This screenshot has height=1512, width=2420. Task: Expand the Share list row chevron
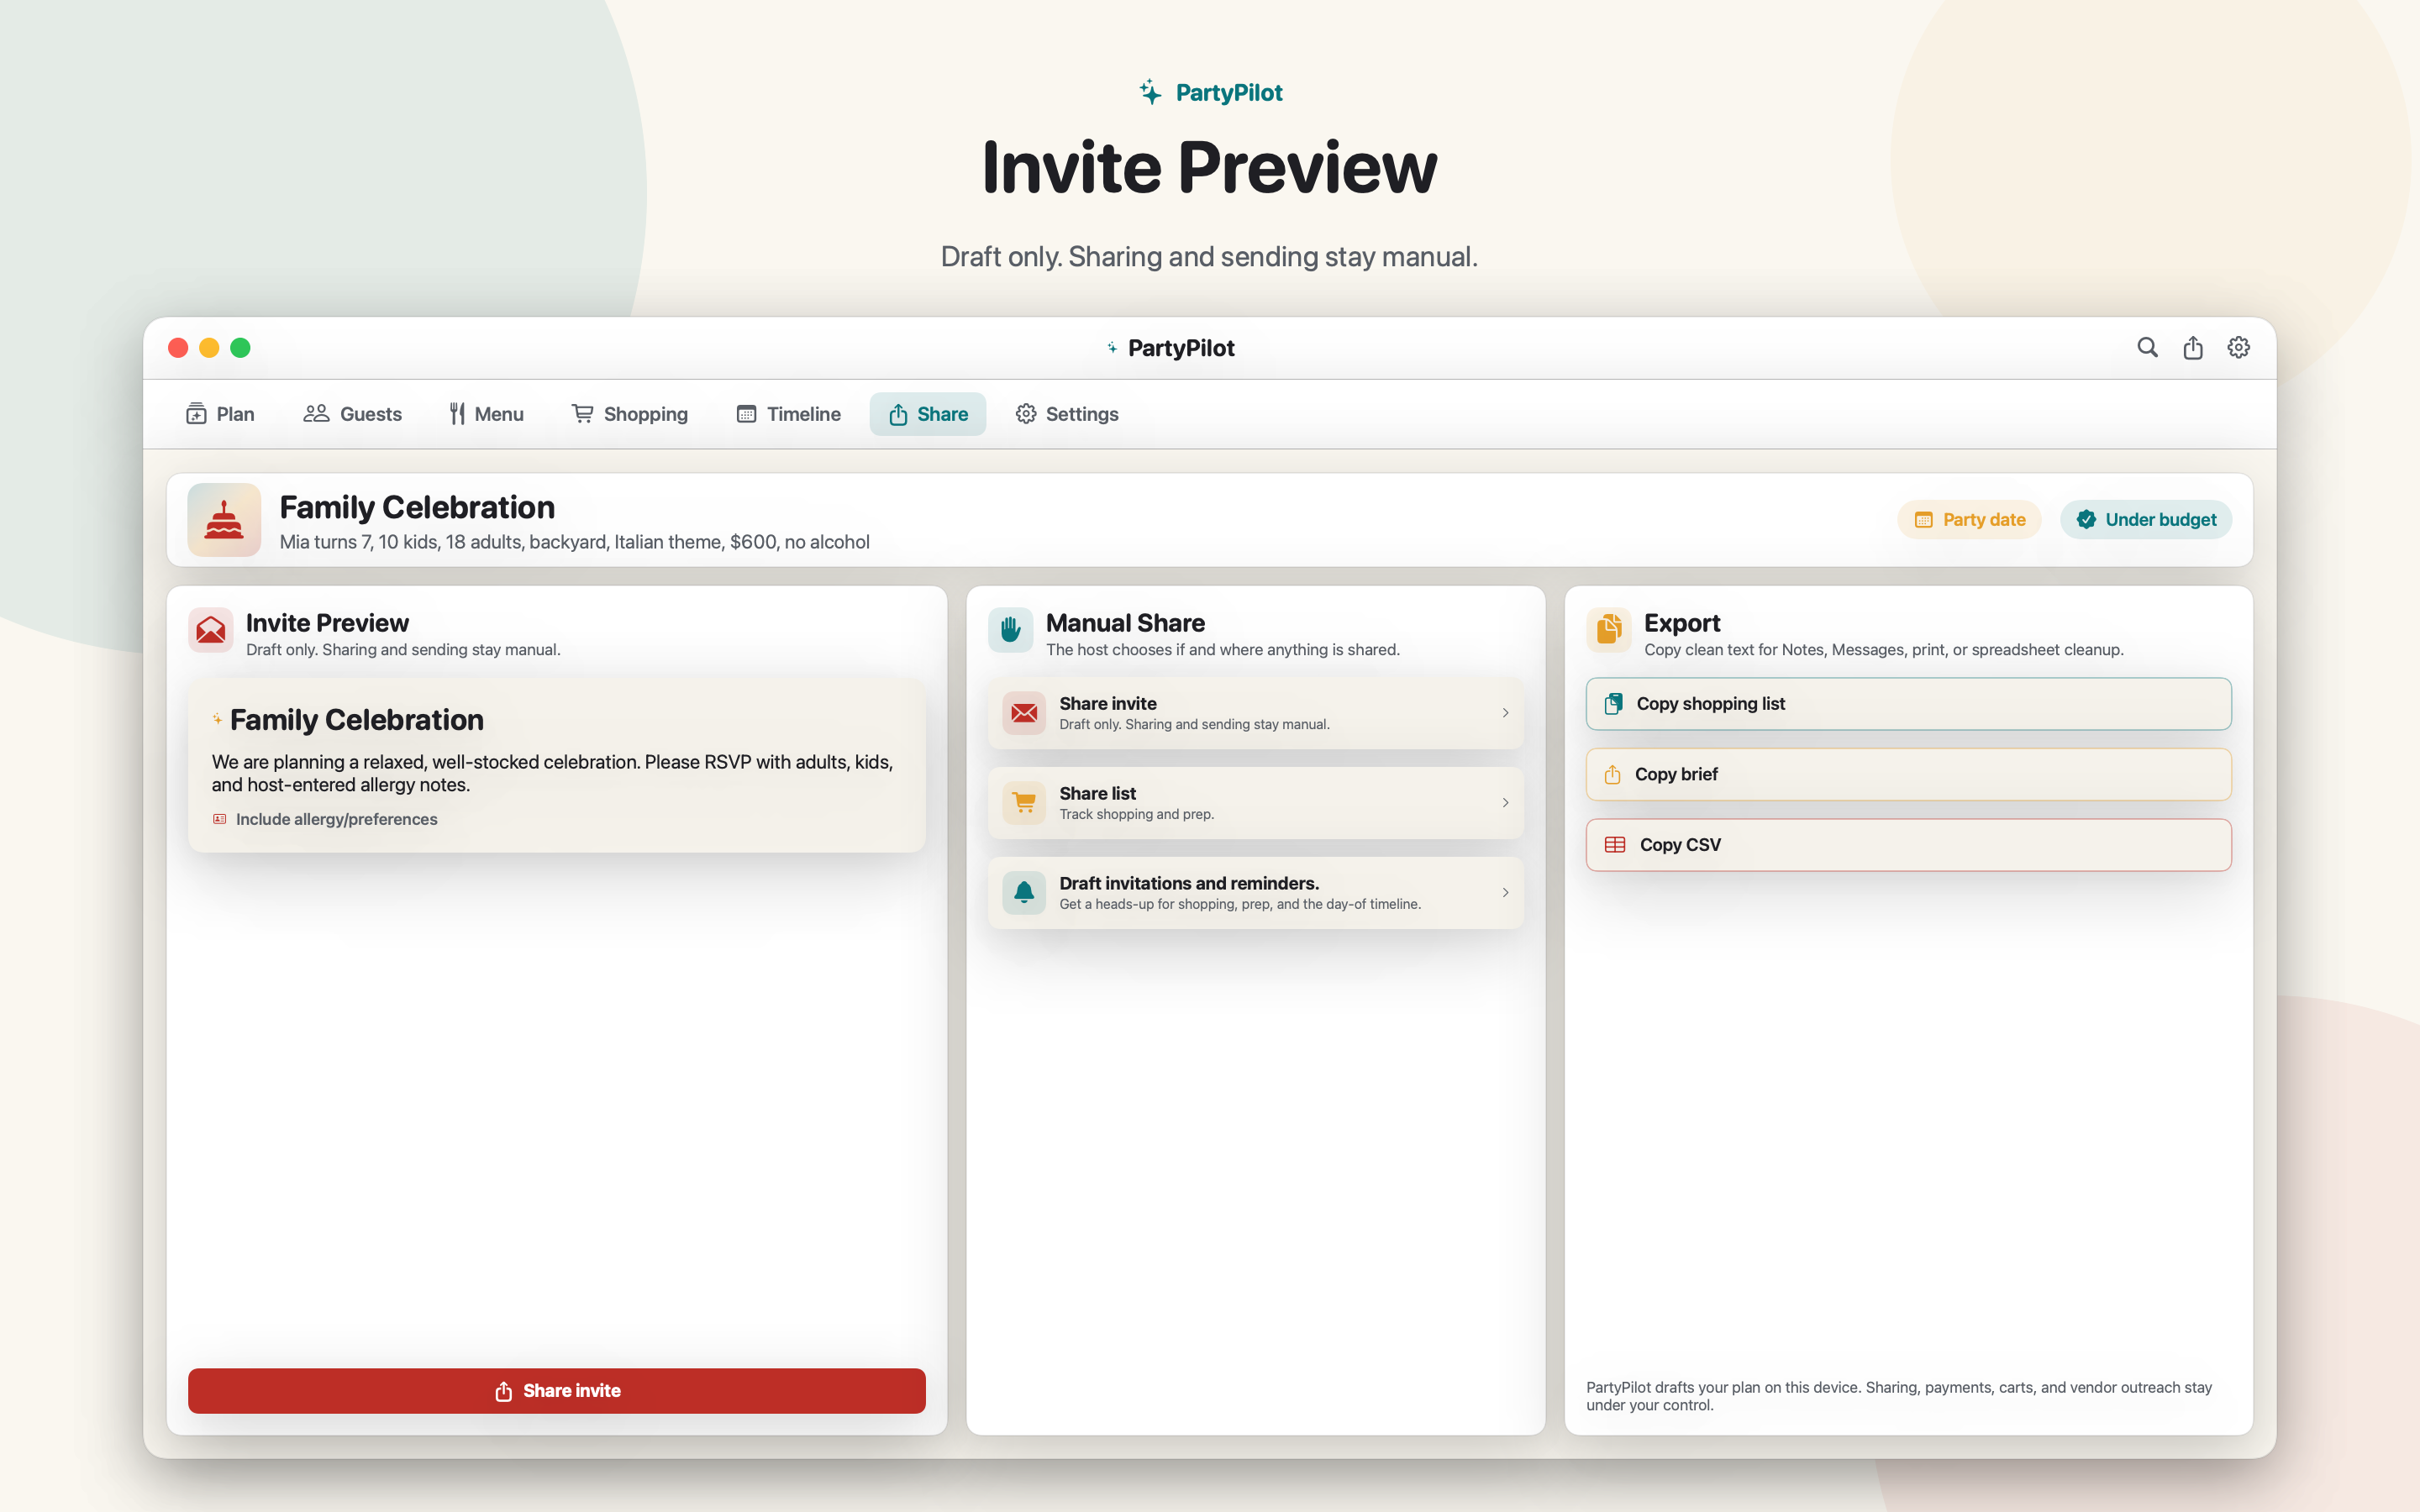[x=1505, y=803]
